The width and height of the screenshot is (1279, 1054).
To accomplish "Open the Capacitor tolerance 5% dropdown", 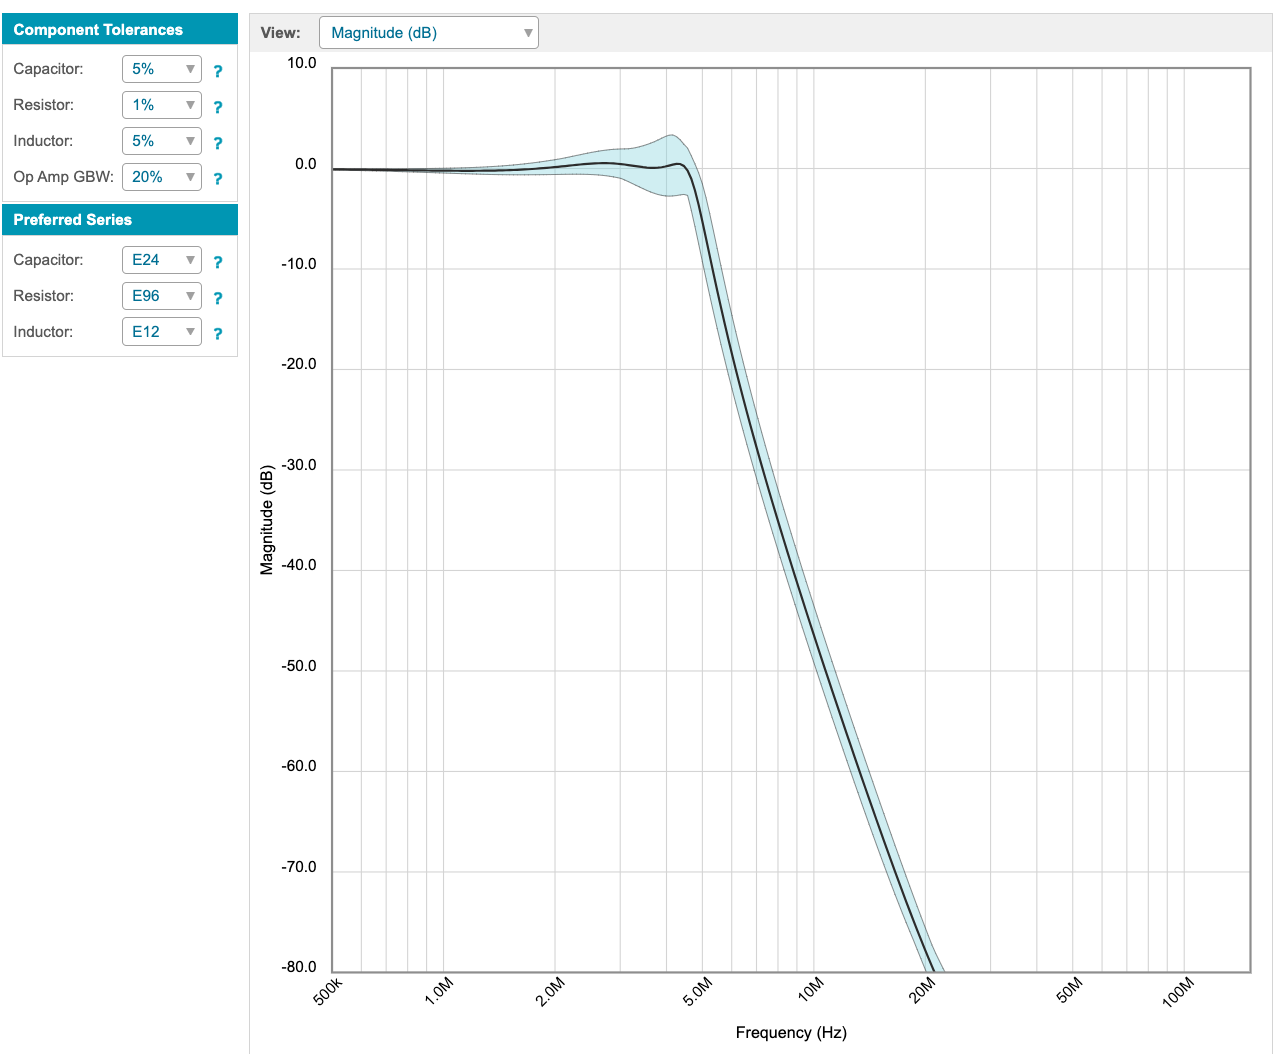I will click(162, 69).
